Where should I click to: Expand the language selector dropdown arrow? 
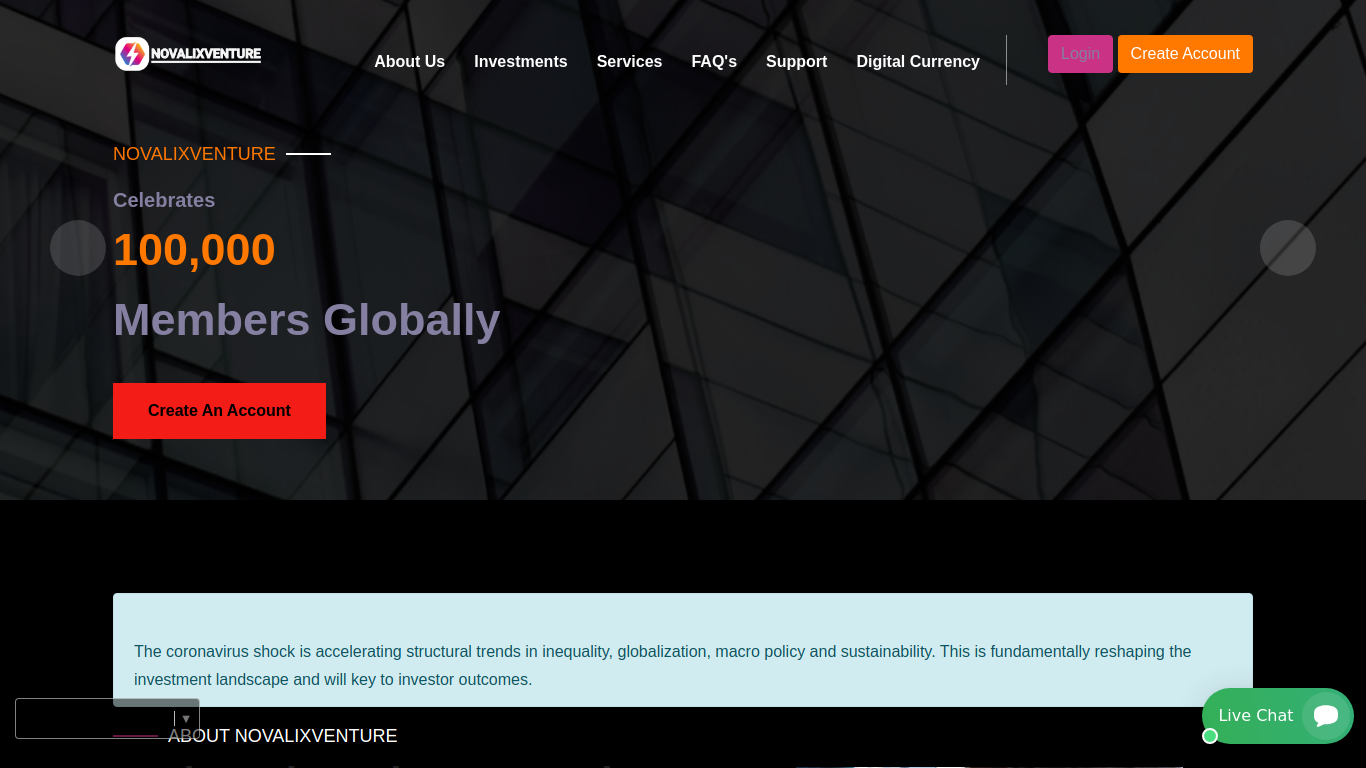(x=186, y=718)
